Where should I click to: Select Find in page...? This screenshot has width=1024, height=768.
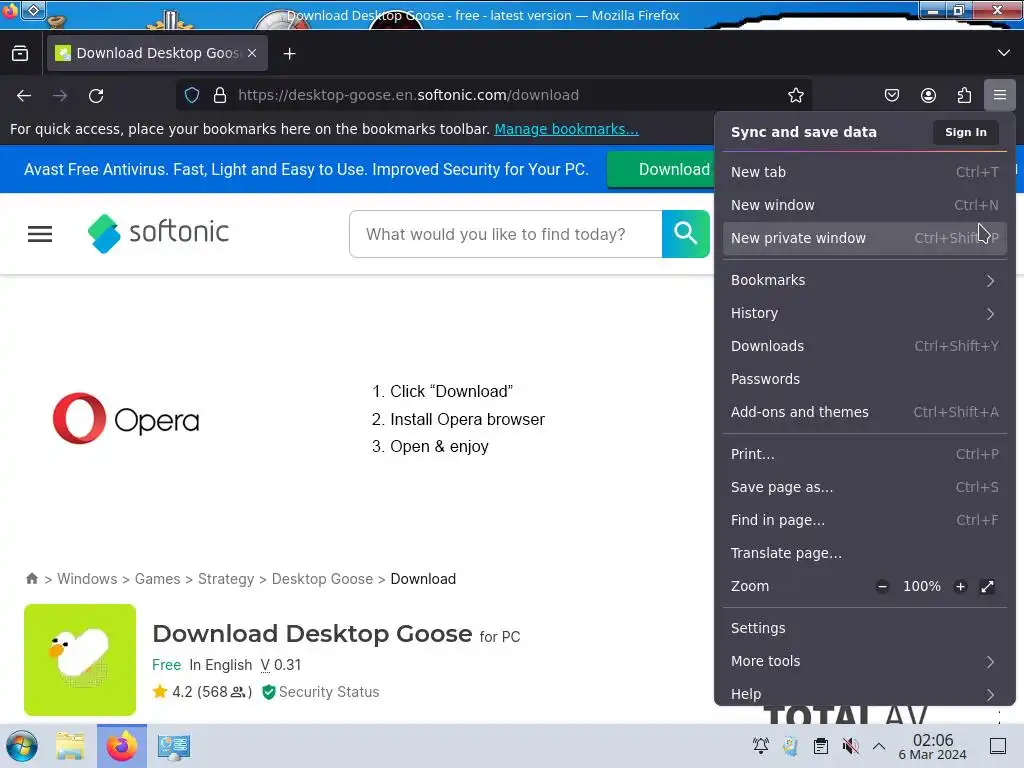click(x=865, y=520)
